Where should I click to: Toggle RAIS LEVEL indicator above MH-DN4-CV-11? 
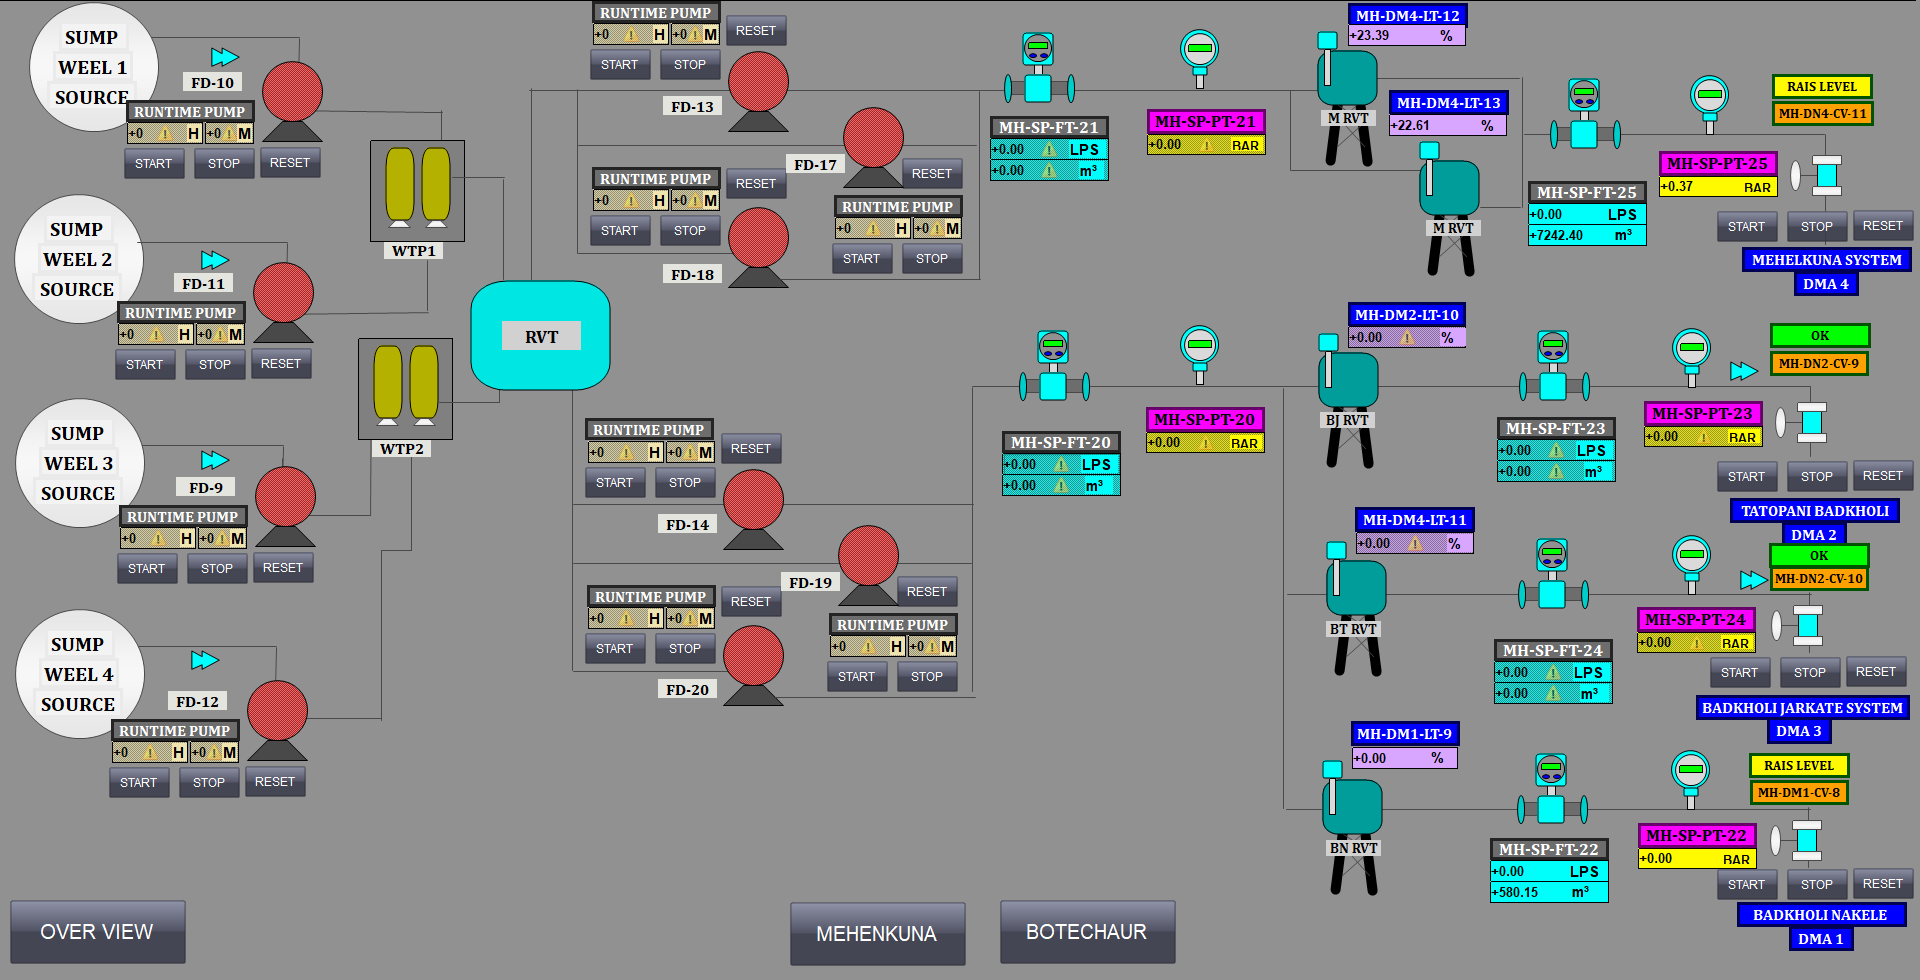tap(1821, 87)
